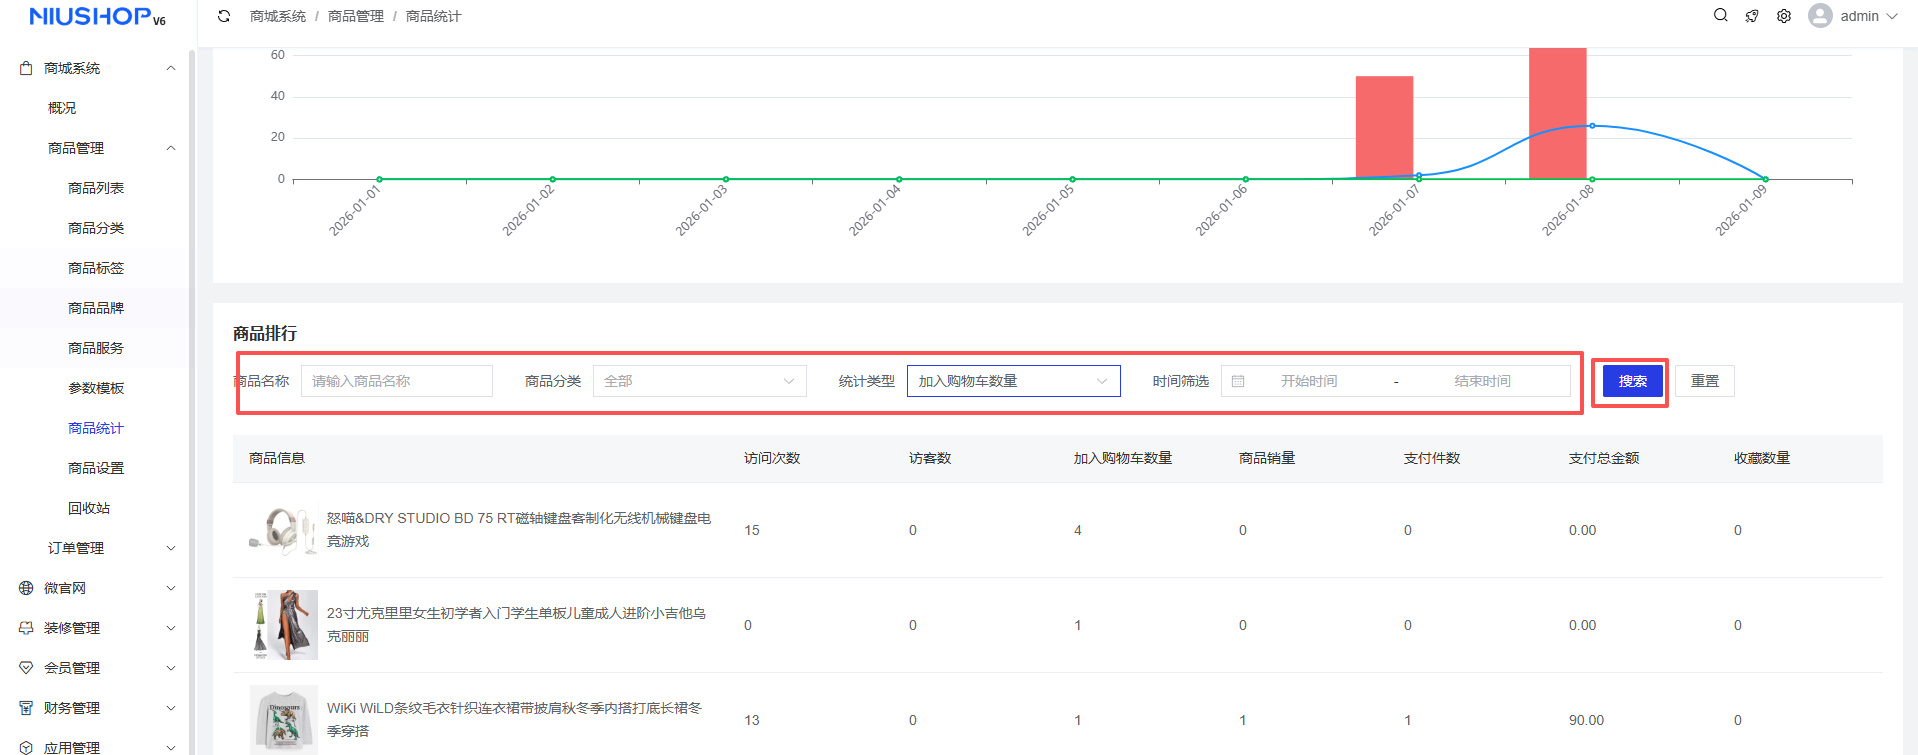The image size is (1918, 755).
Task: Open the 回收站 sidebar item
Action: tap(89, 508)
